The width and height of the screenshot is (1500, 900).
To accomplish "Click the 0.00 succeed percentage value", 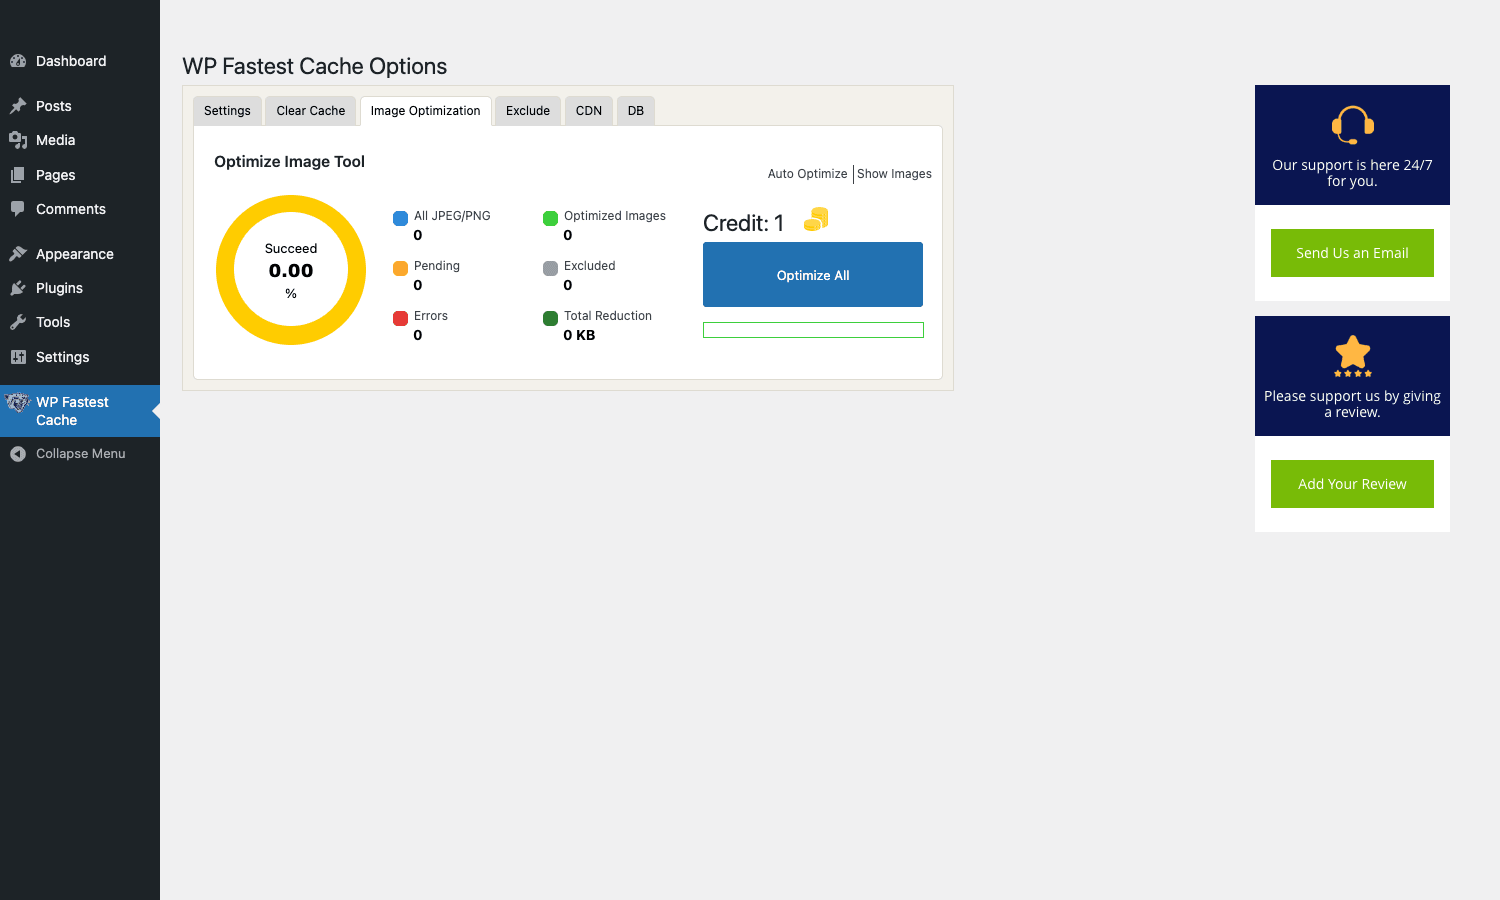I will (291, 271).
